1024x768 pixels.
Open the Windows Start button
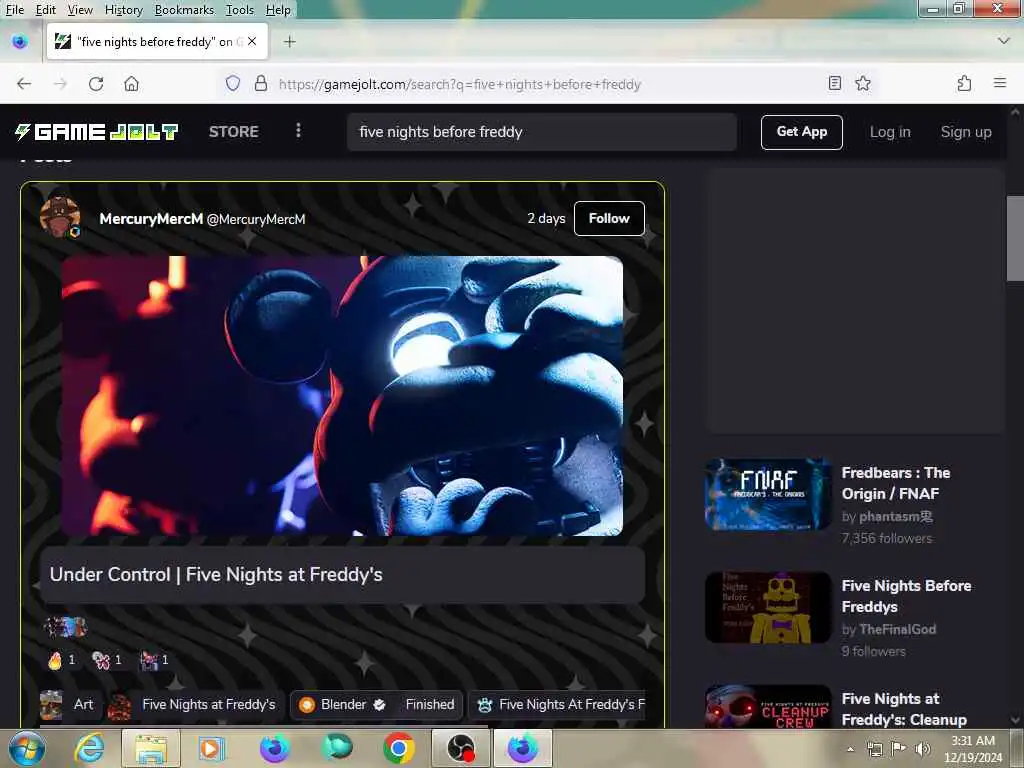27,748
